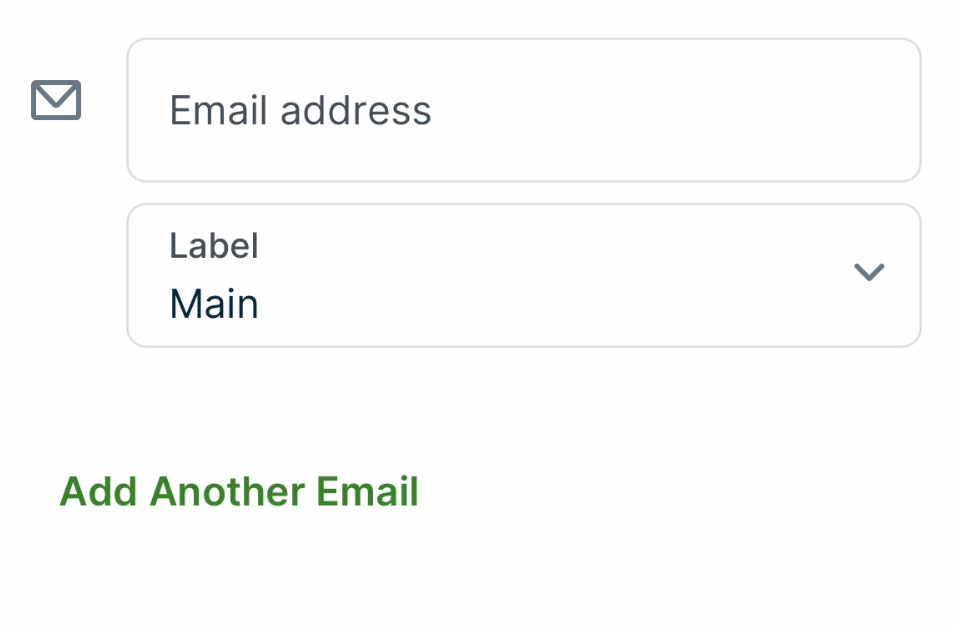Click the Label caption text in dropdown

[x=214, y=246]
